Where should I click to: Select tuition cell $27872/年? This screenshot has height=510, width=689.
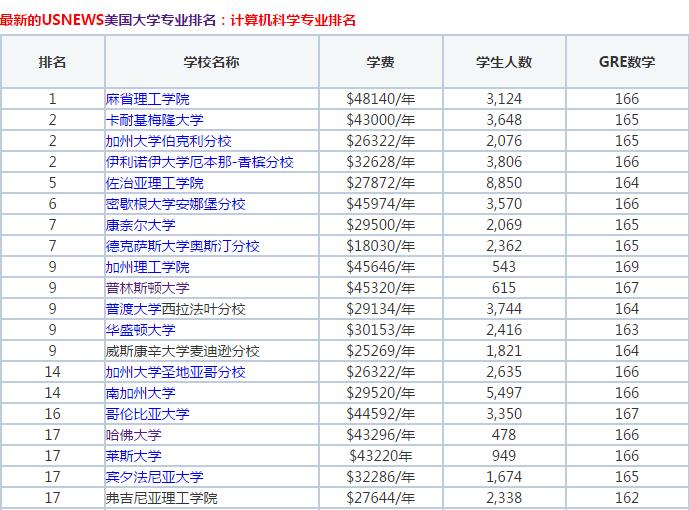pos(381,183)
